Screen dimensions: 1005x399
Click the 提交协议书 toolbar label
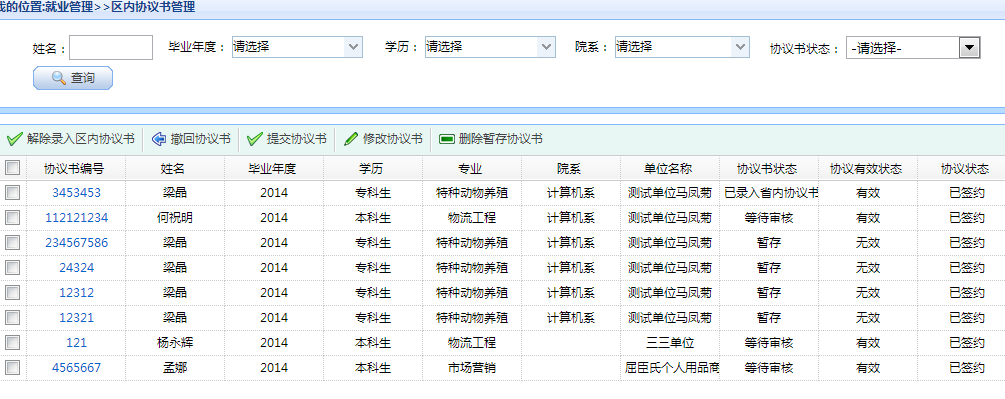[x=297, y=139]
